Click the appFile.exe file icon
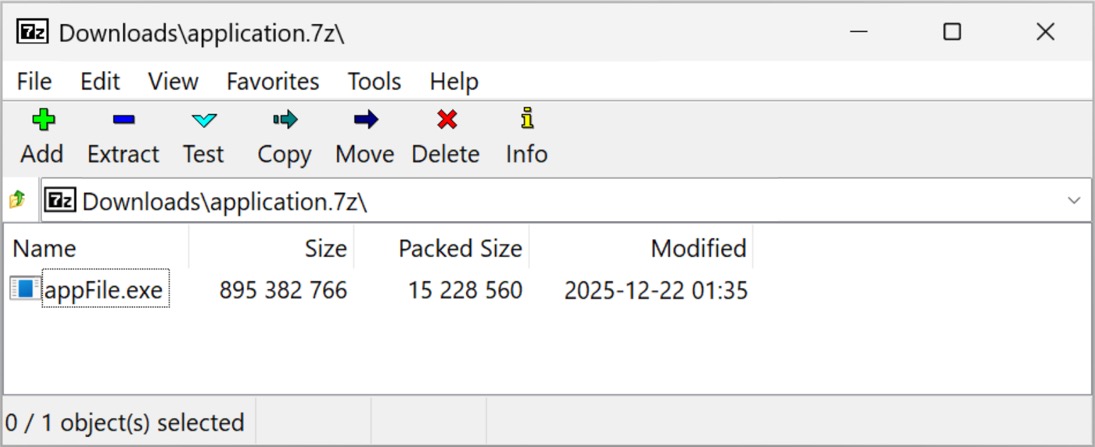Viewport: 1095px width, 447px height. click(x=24, y=290)
